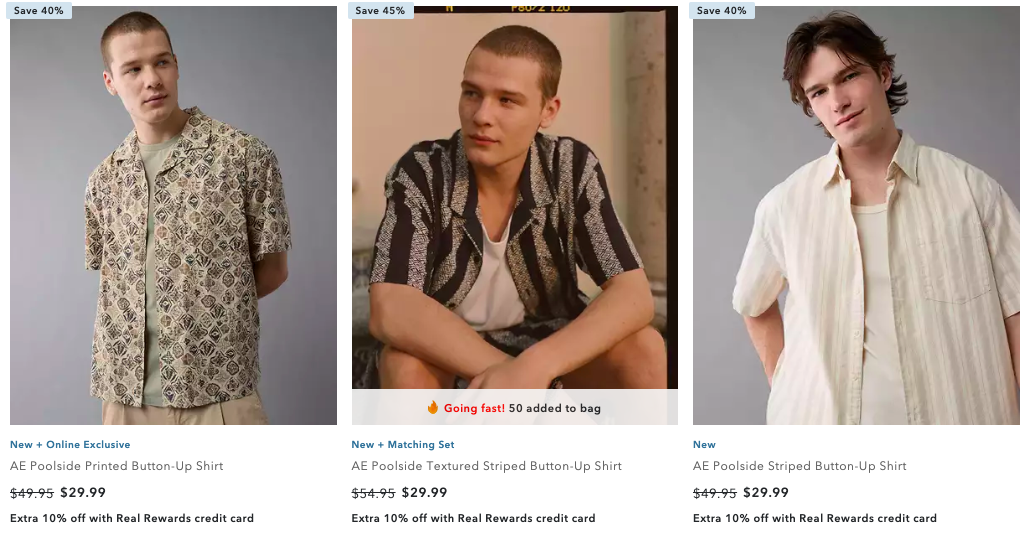
Task: Open AE Poolside Textured Striped Button-Up Shirt link
Action: point(486,466)
